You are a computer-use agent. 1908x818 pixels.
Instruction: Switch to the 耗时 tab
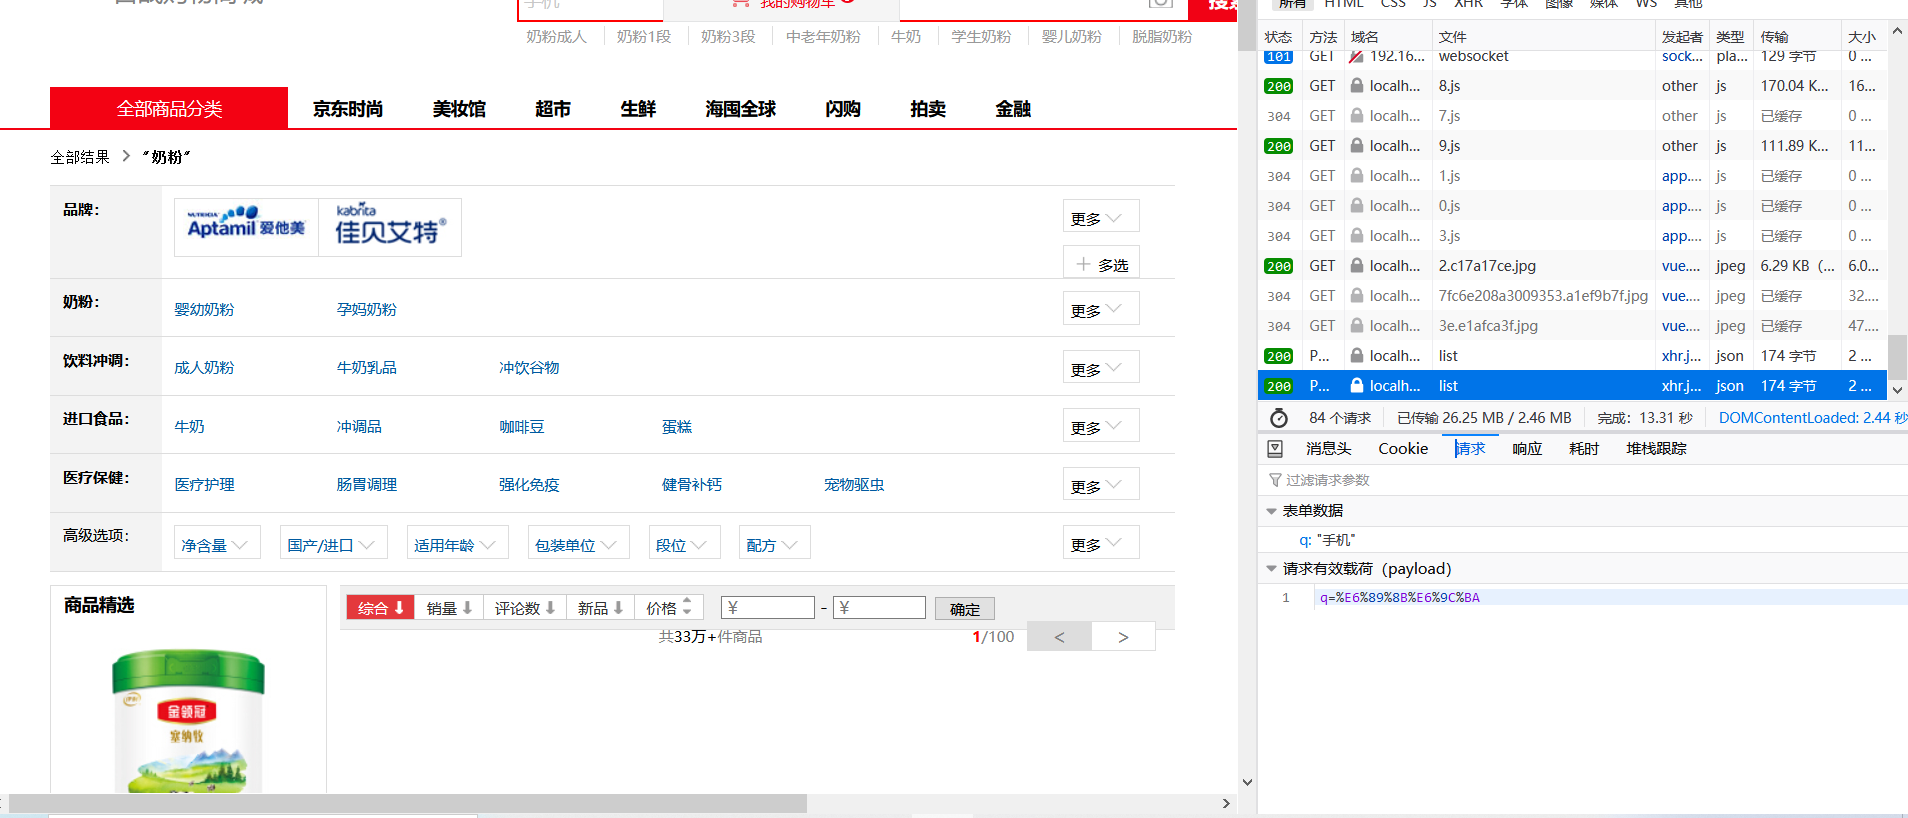[1584, 449]
